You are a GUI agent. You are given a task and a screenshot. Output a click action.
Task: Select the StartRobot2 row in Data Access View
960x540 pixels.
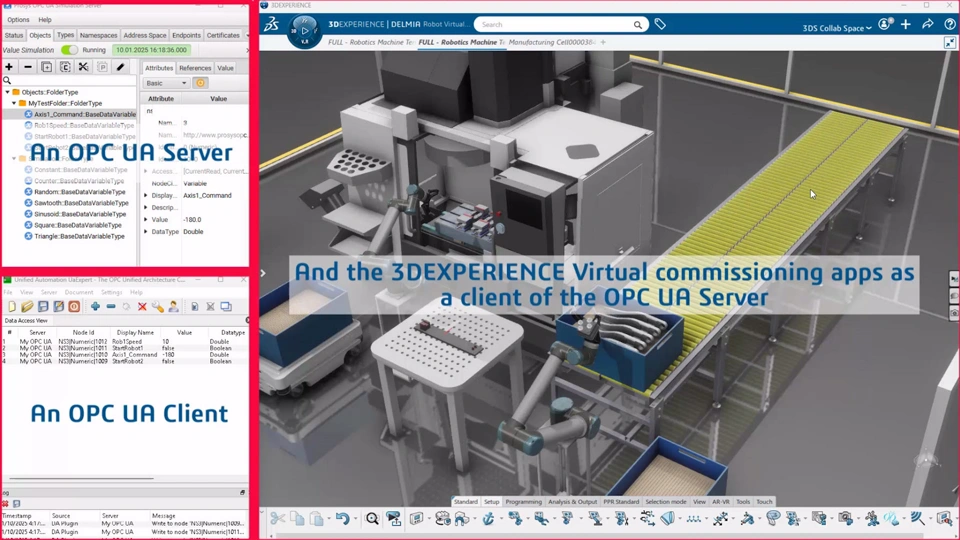[124, 361]
